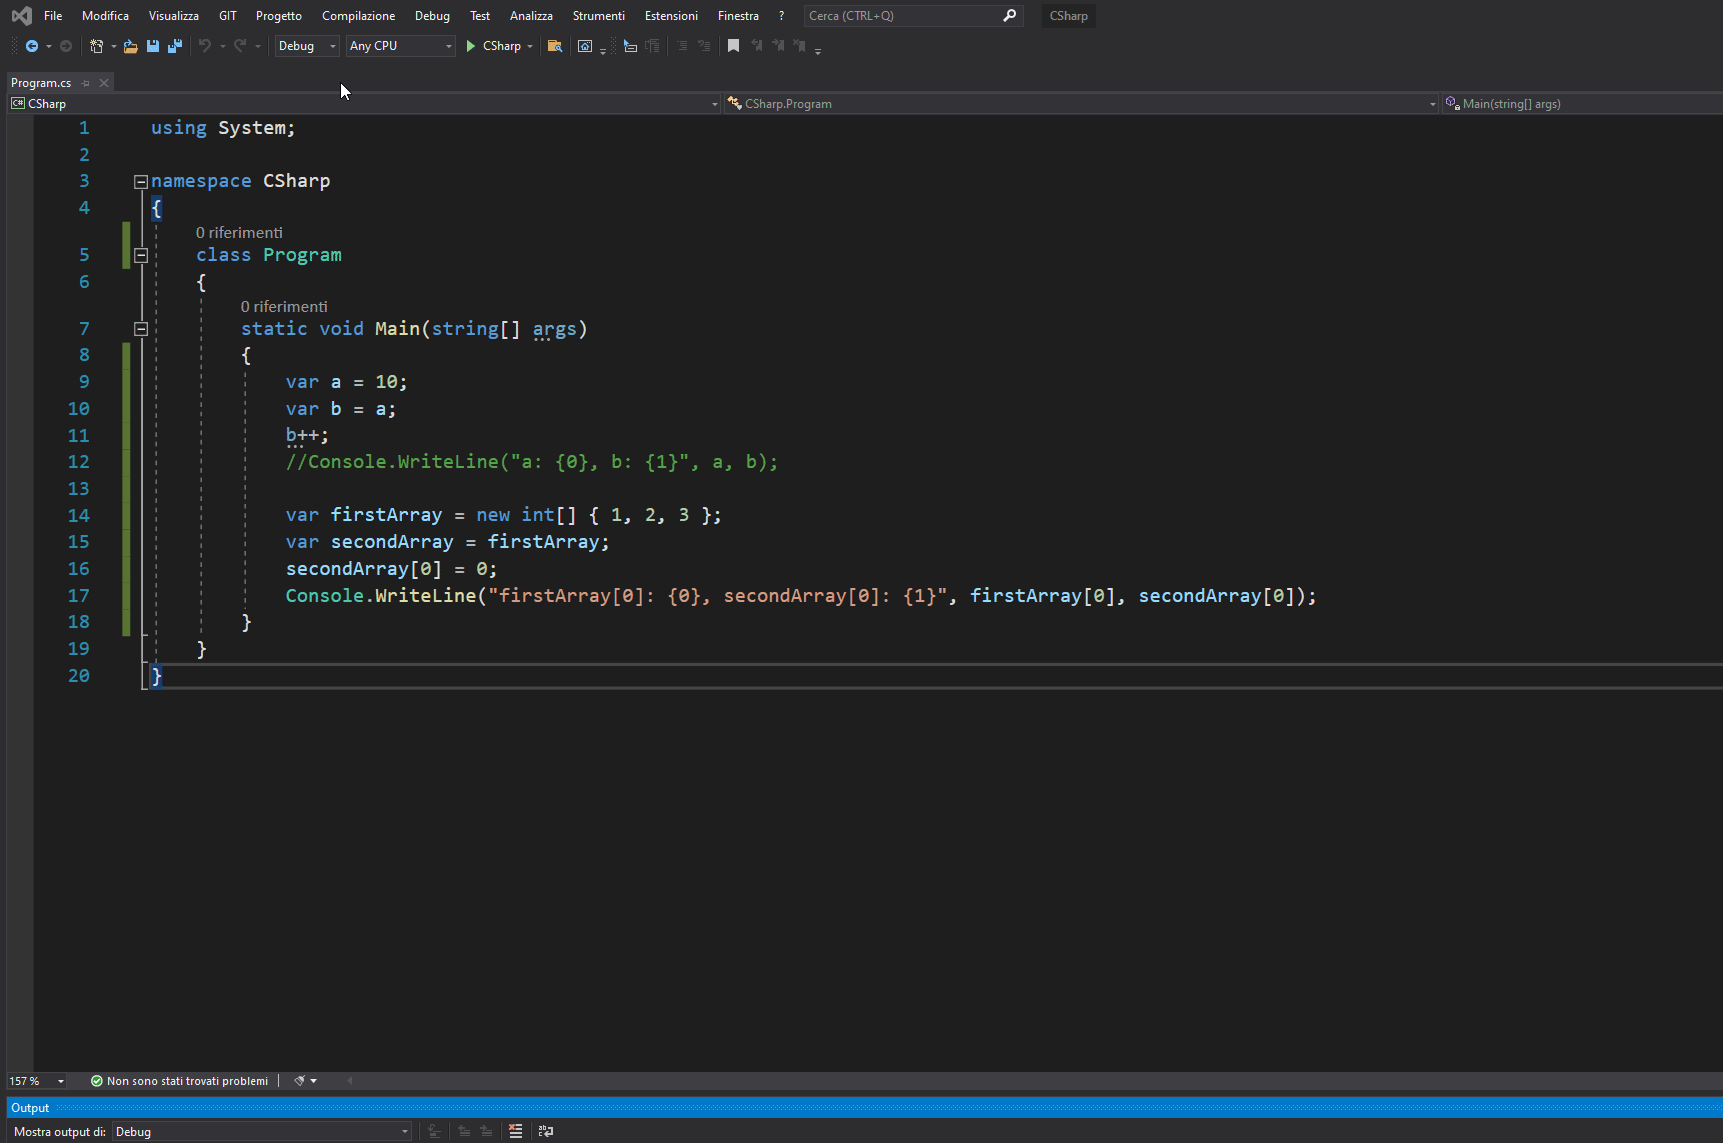Open the Any CPU platform dropdown
This screenshot has width=1723, height=1143.
point(400,46)
